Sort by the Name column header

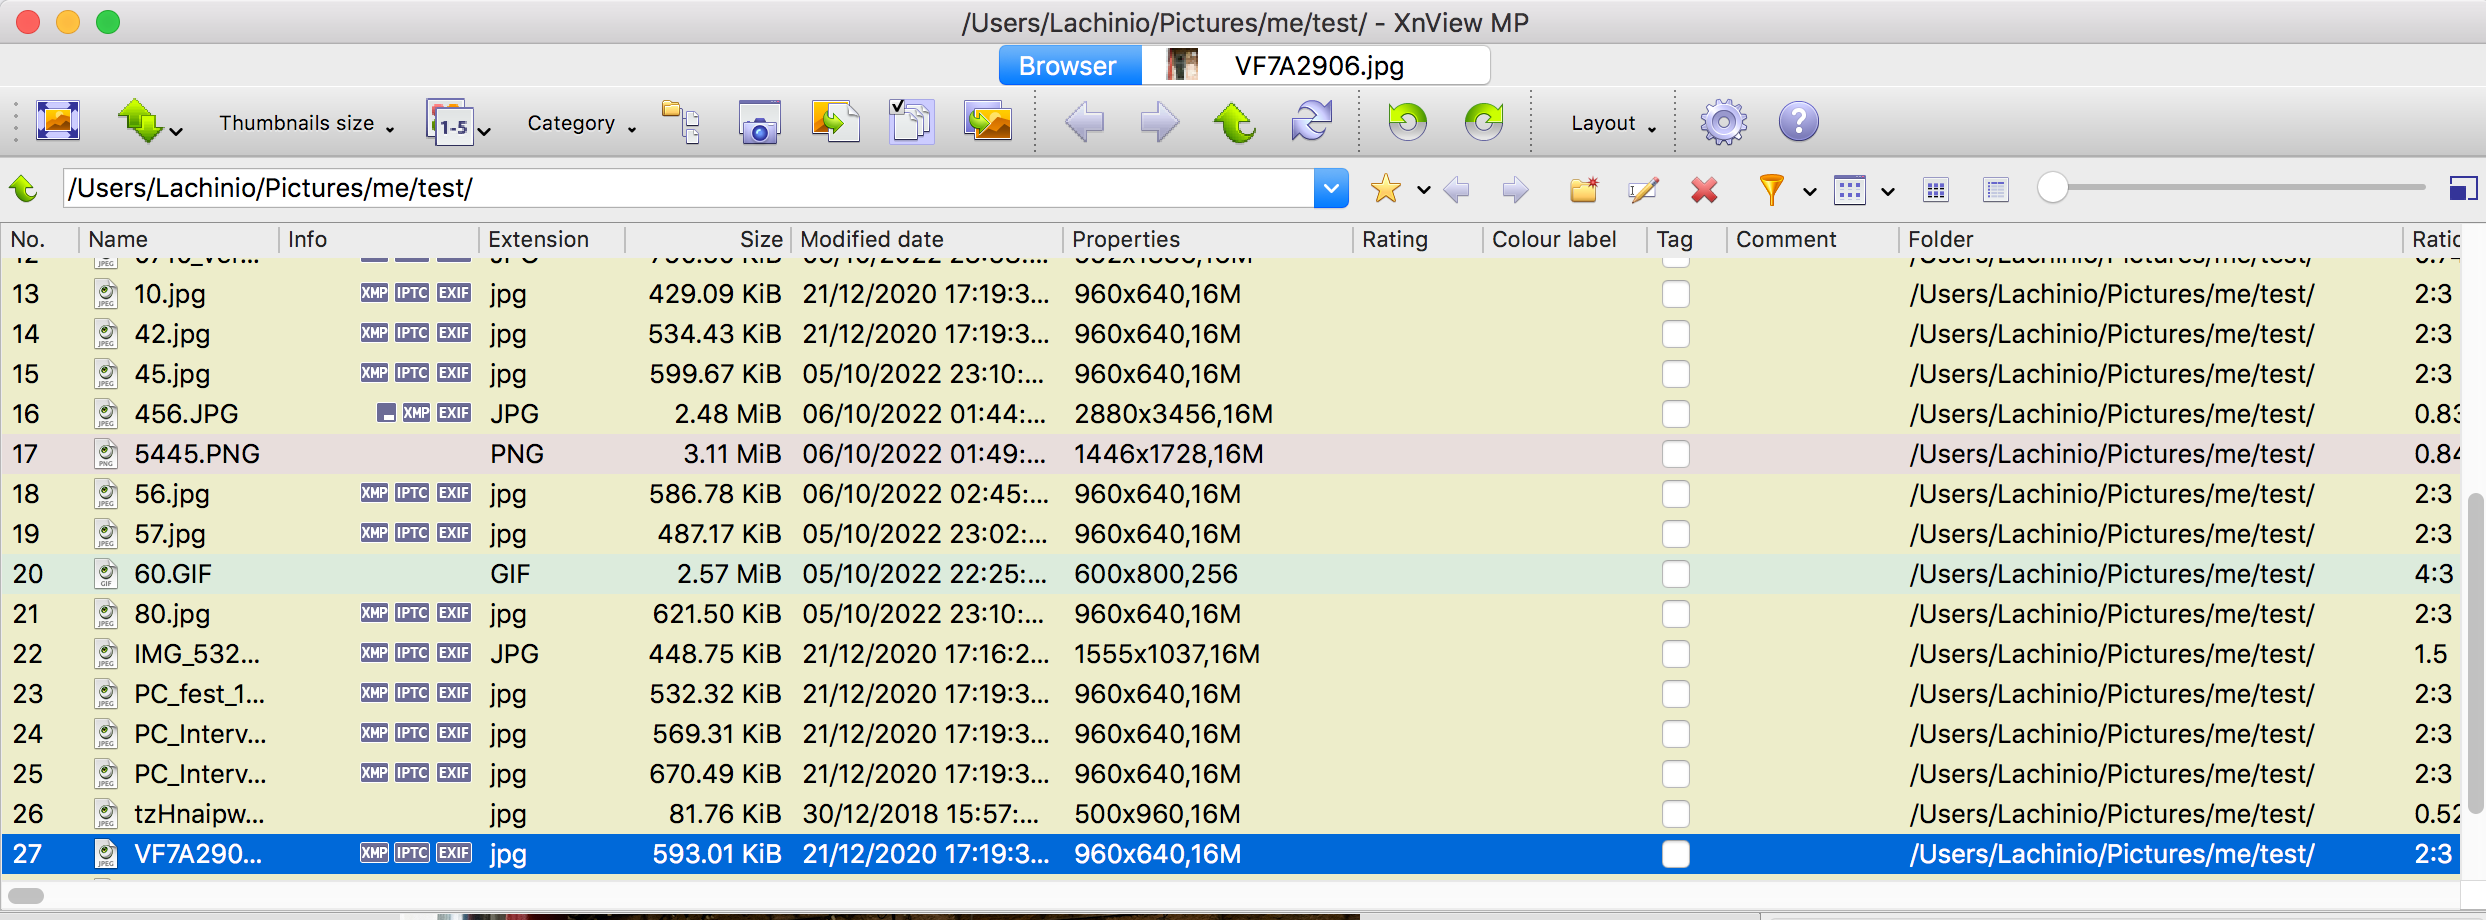[178, 239]
